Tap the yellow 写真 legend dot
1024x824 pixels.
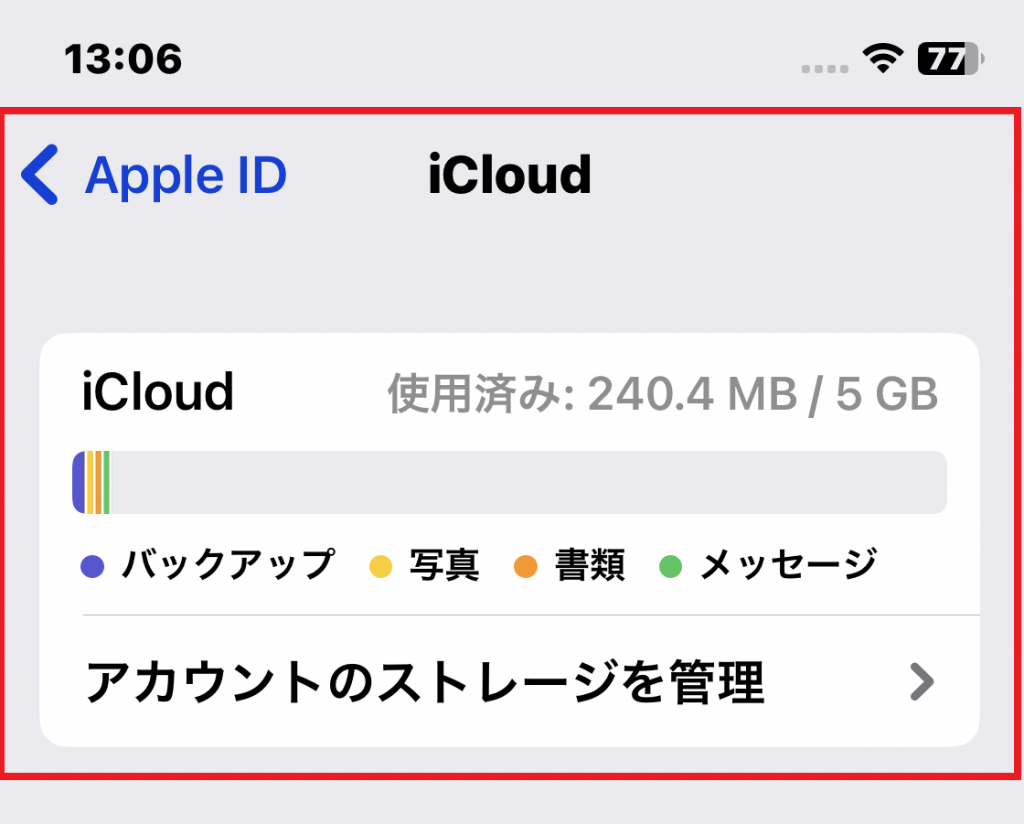[x=381, y=565]
